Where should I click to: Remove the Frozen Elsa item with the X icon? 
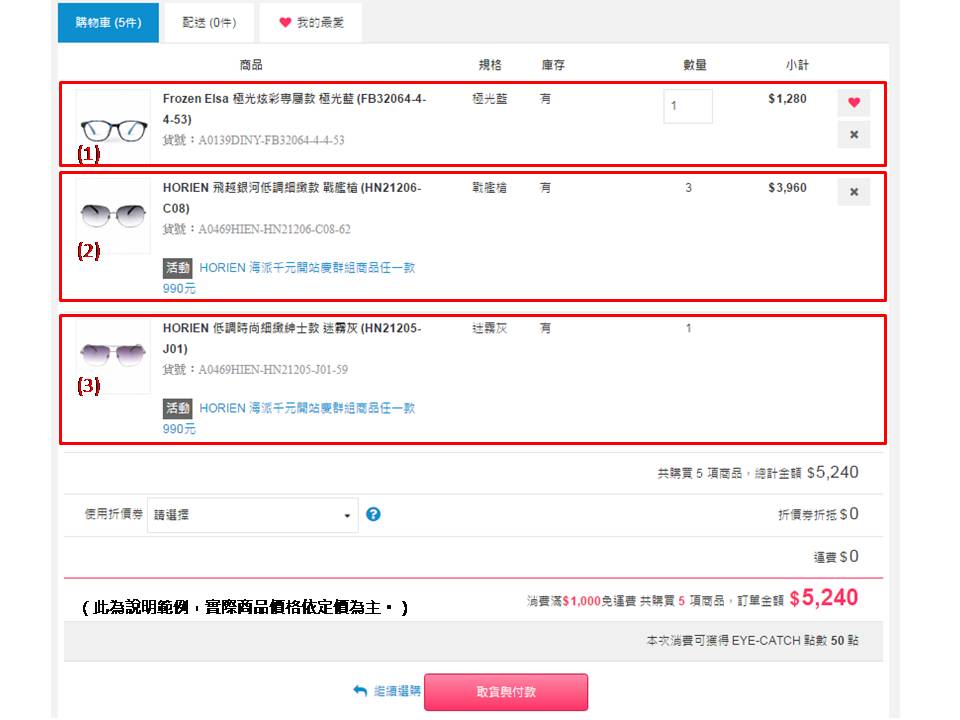tap(852, 134)
